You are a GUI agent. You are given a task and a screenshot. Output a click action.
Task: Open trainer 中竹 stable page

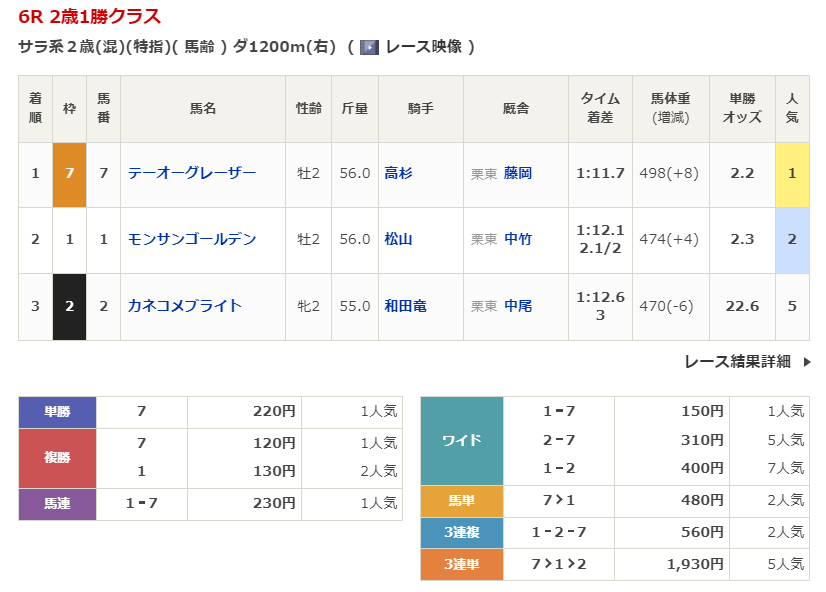coord(518,239)
